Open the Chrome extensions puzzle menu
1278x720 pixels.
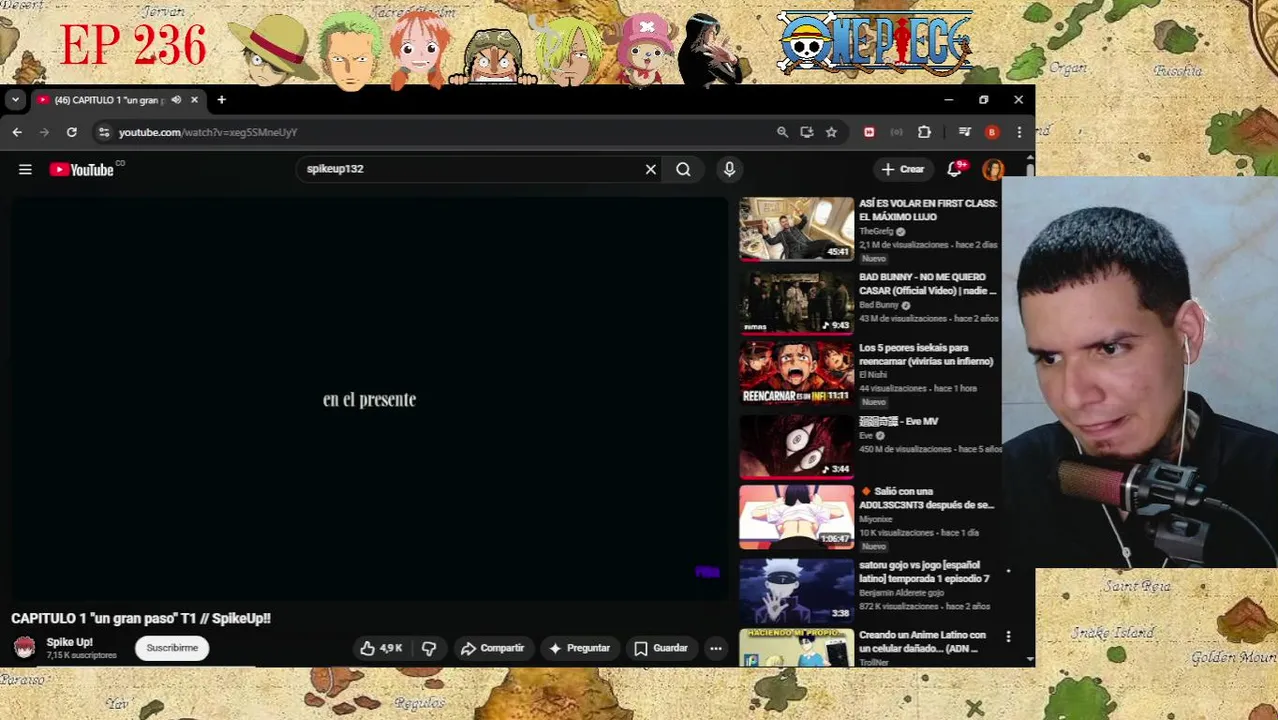coord(924,132)
